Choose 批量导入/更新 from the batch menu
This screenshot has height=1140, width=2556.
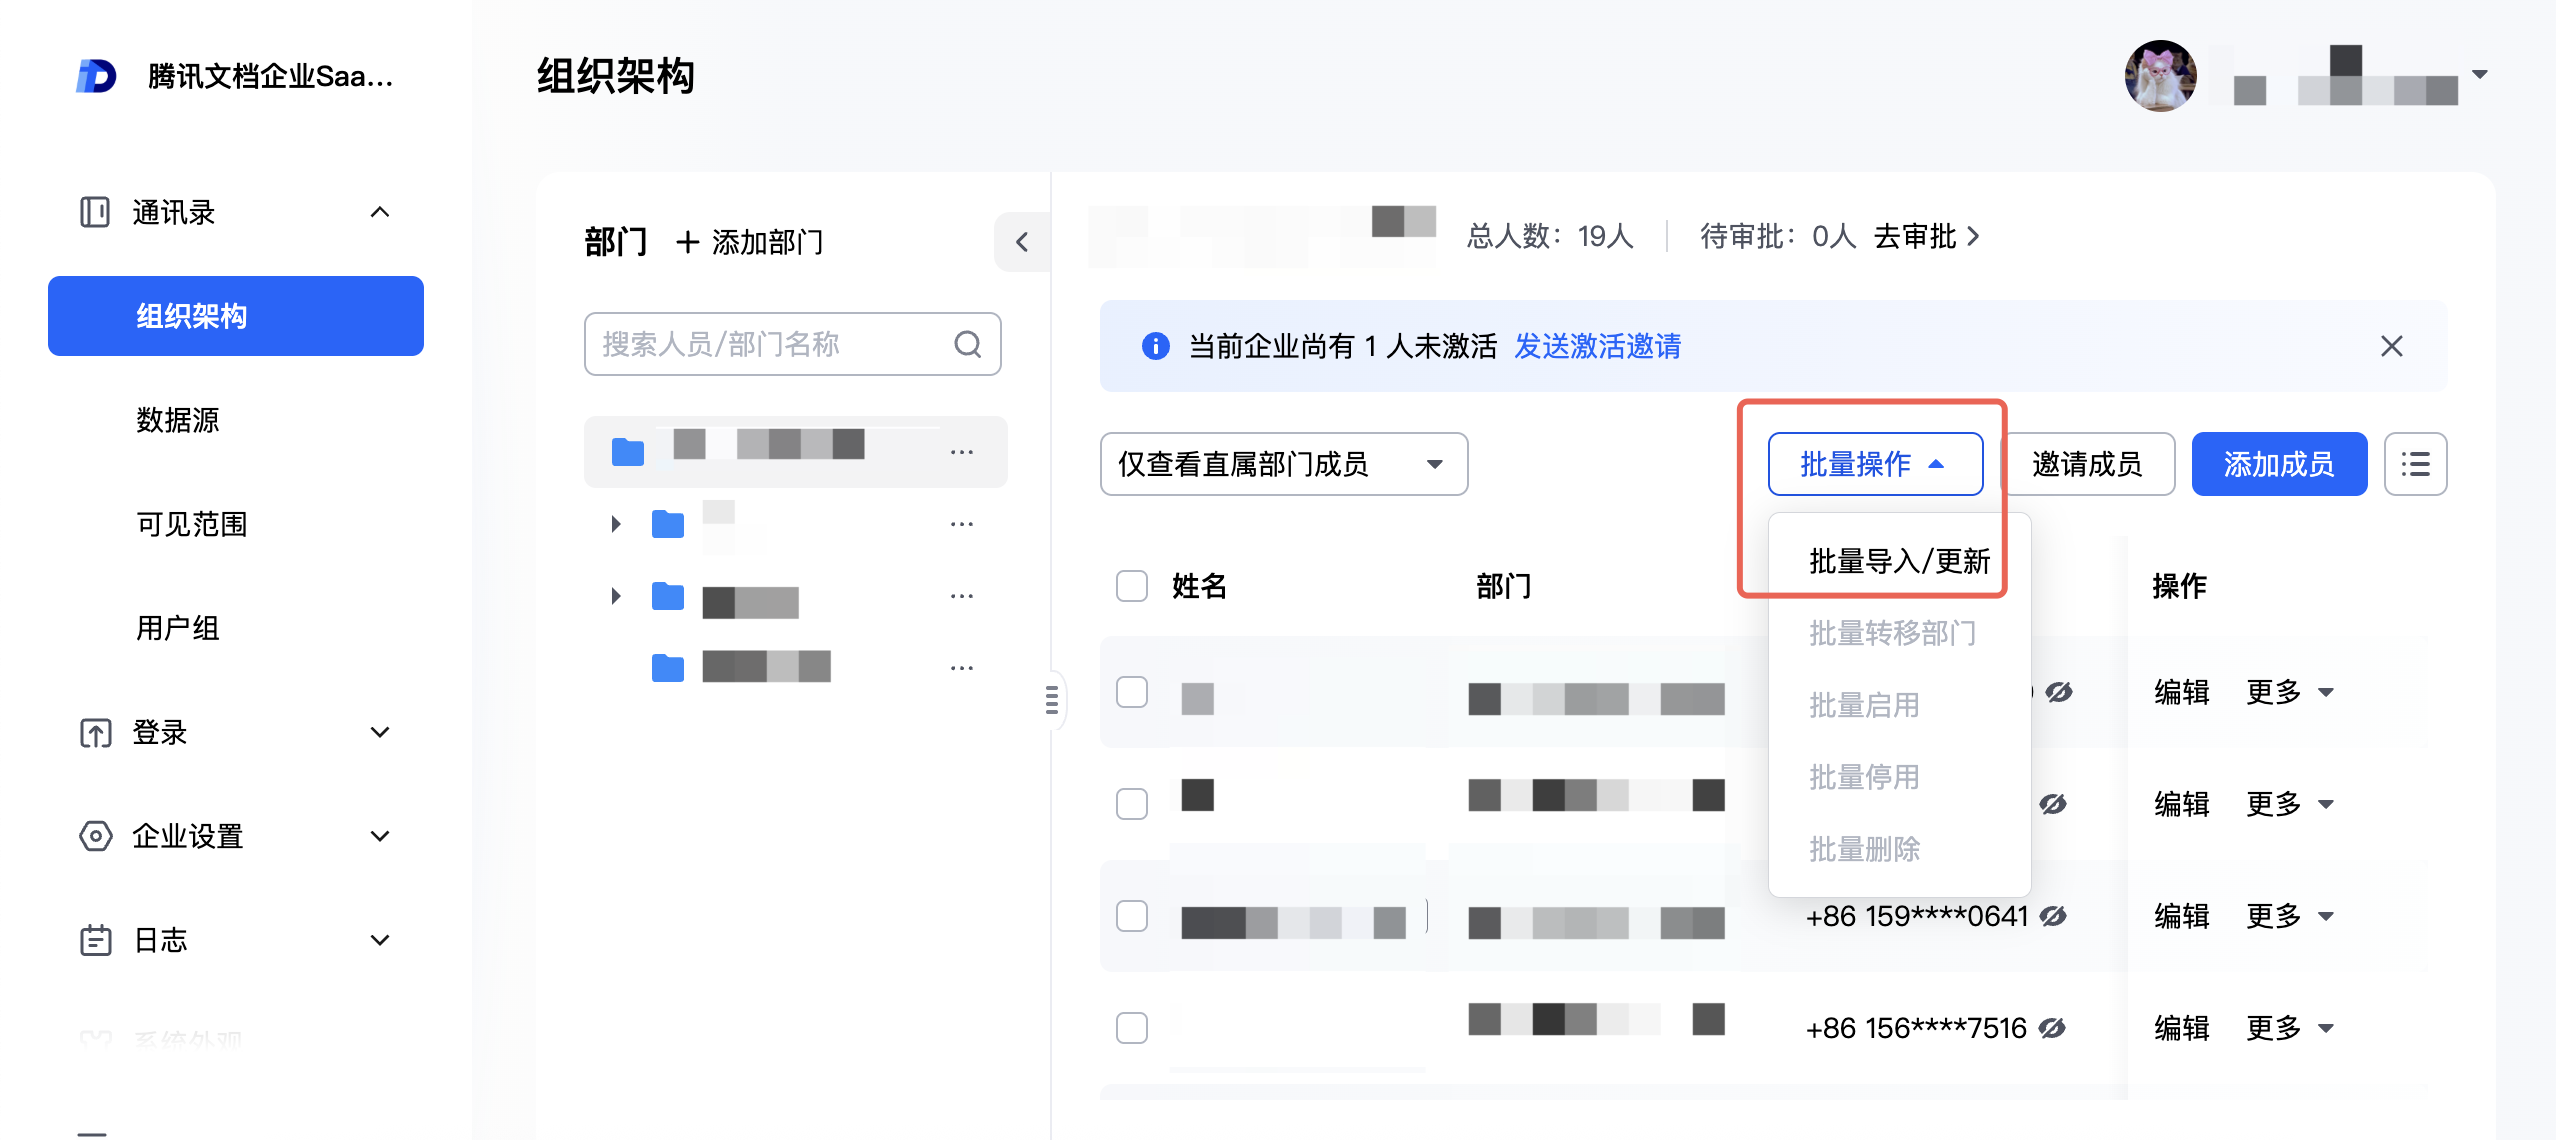tap(1899, 561)
